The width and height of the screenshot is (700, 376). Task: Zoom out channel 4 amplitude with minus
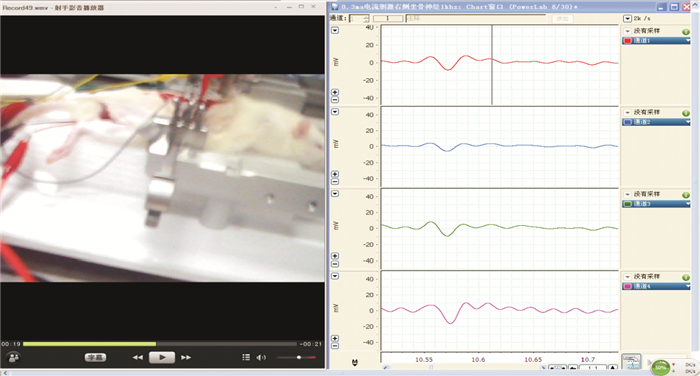pos(335,346)
